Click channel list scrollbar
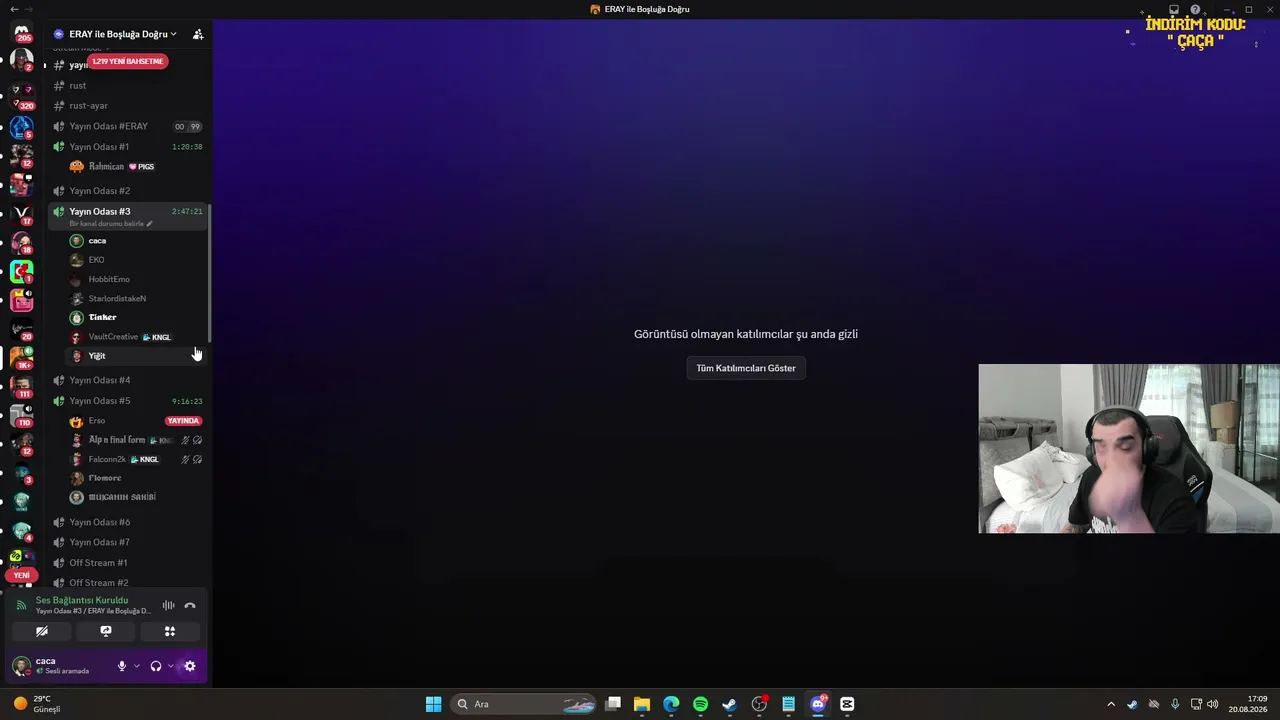Image resolution: width=1280 pixels, height=720 pixels. 209,275
